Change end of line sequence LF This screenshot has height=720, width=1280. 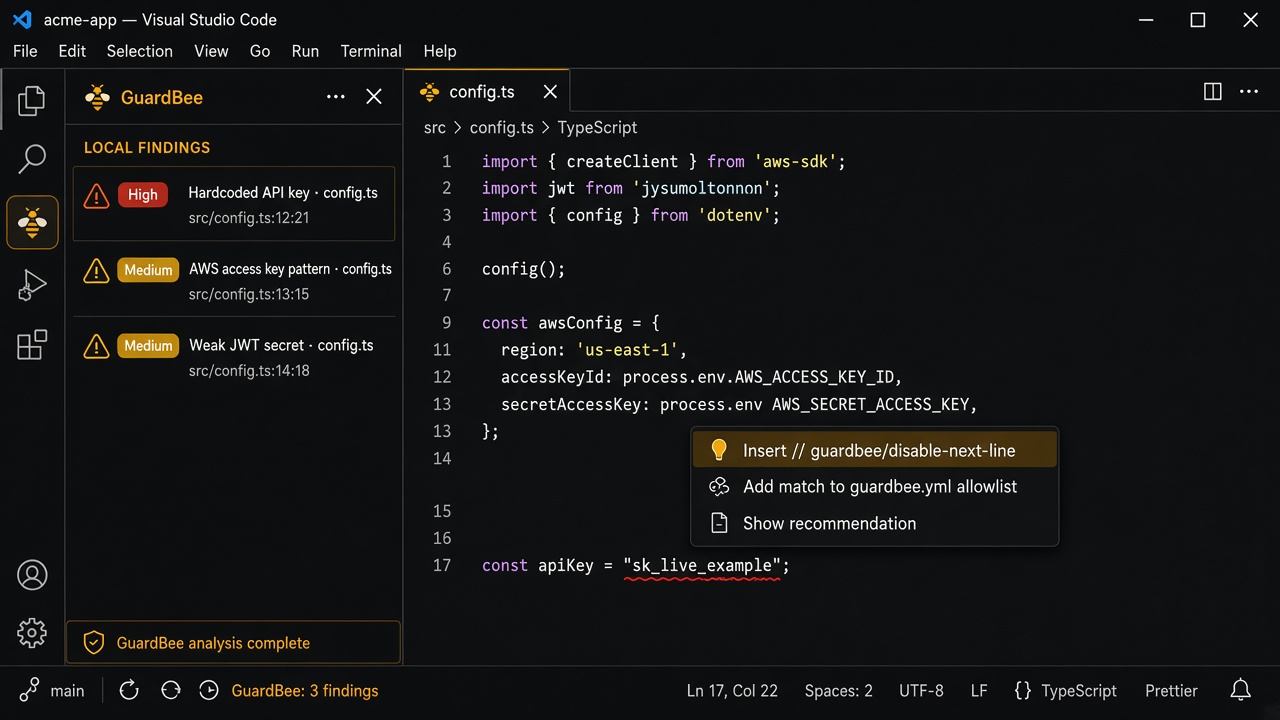[x=979, y=691]
